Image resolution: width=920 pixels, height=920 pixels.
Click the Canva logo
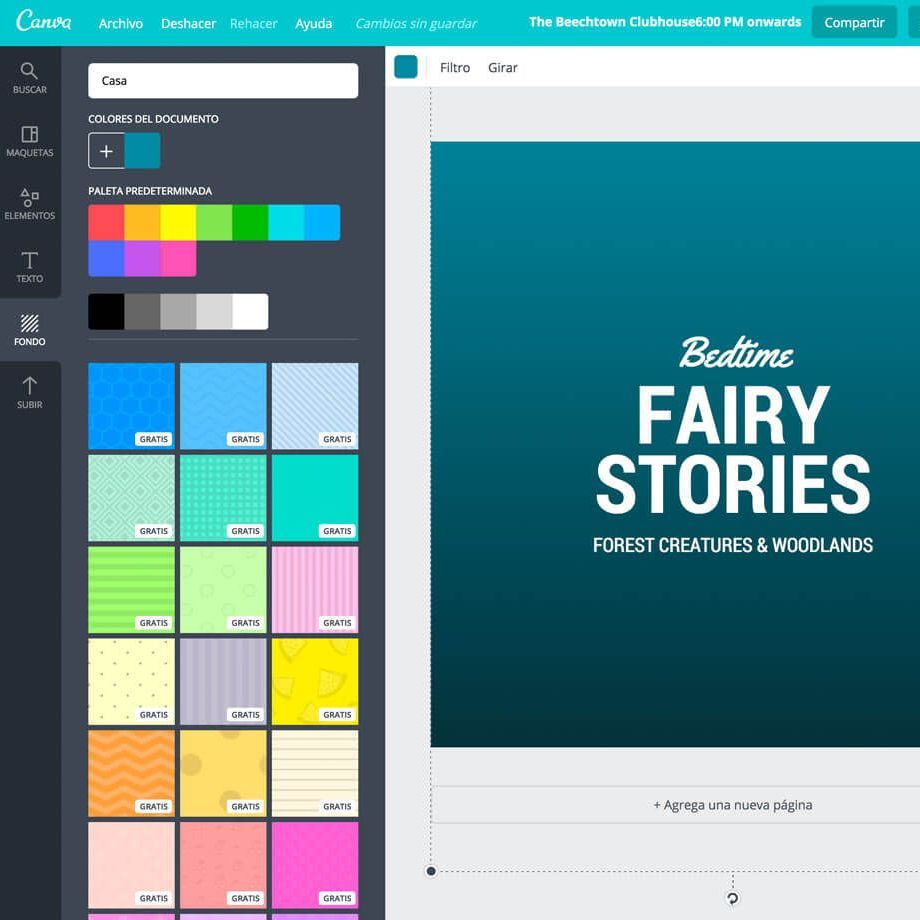[42, 21]
